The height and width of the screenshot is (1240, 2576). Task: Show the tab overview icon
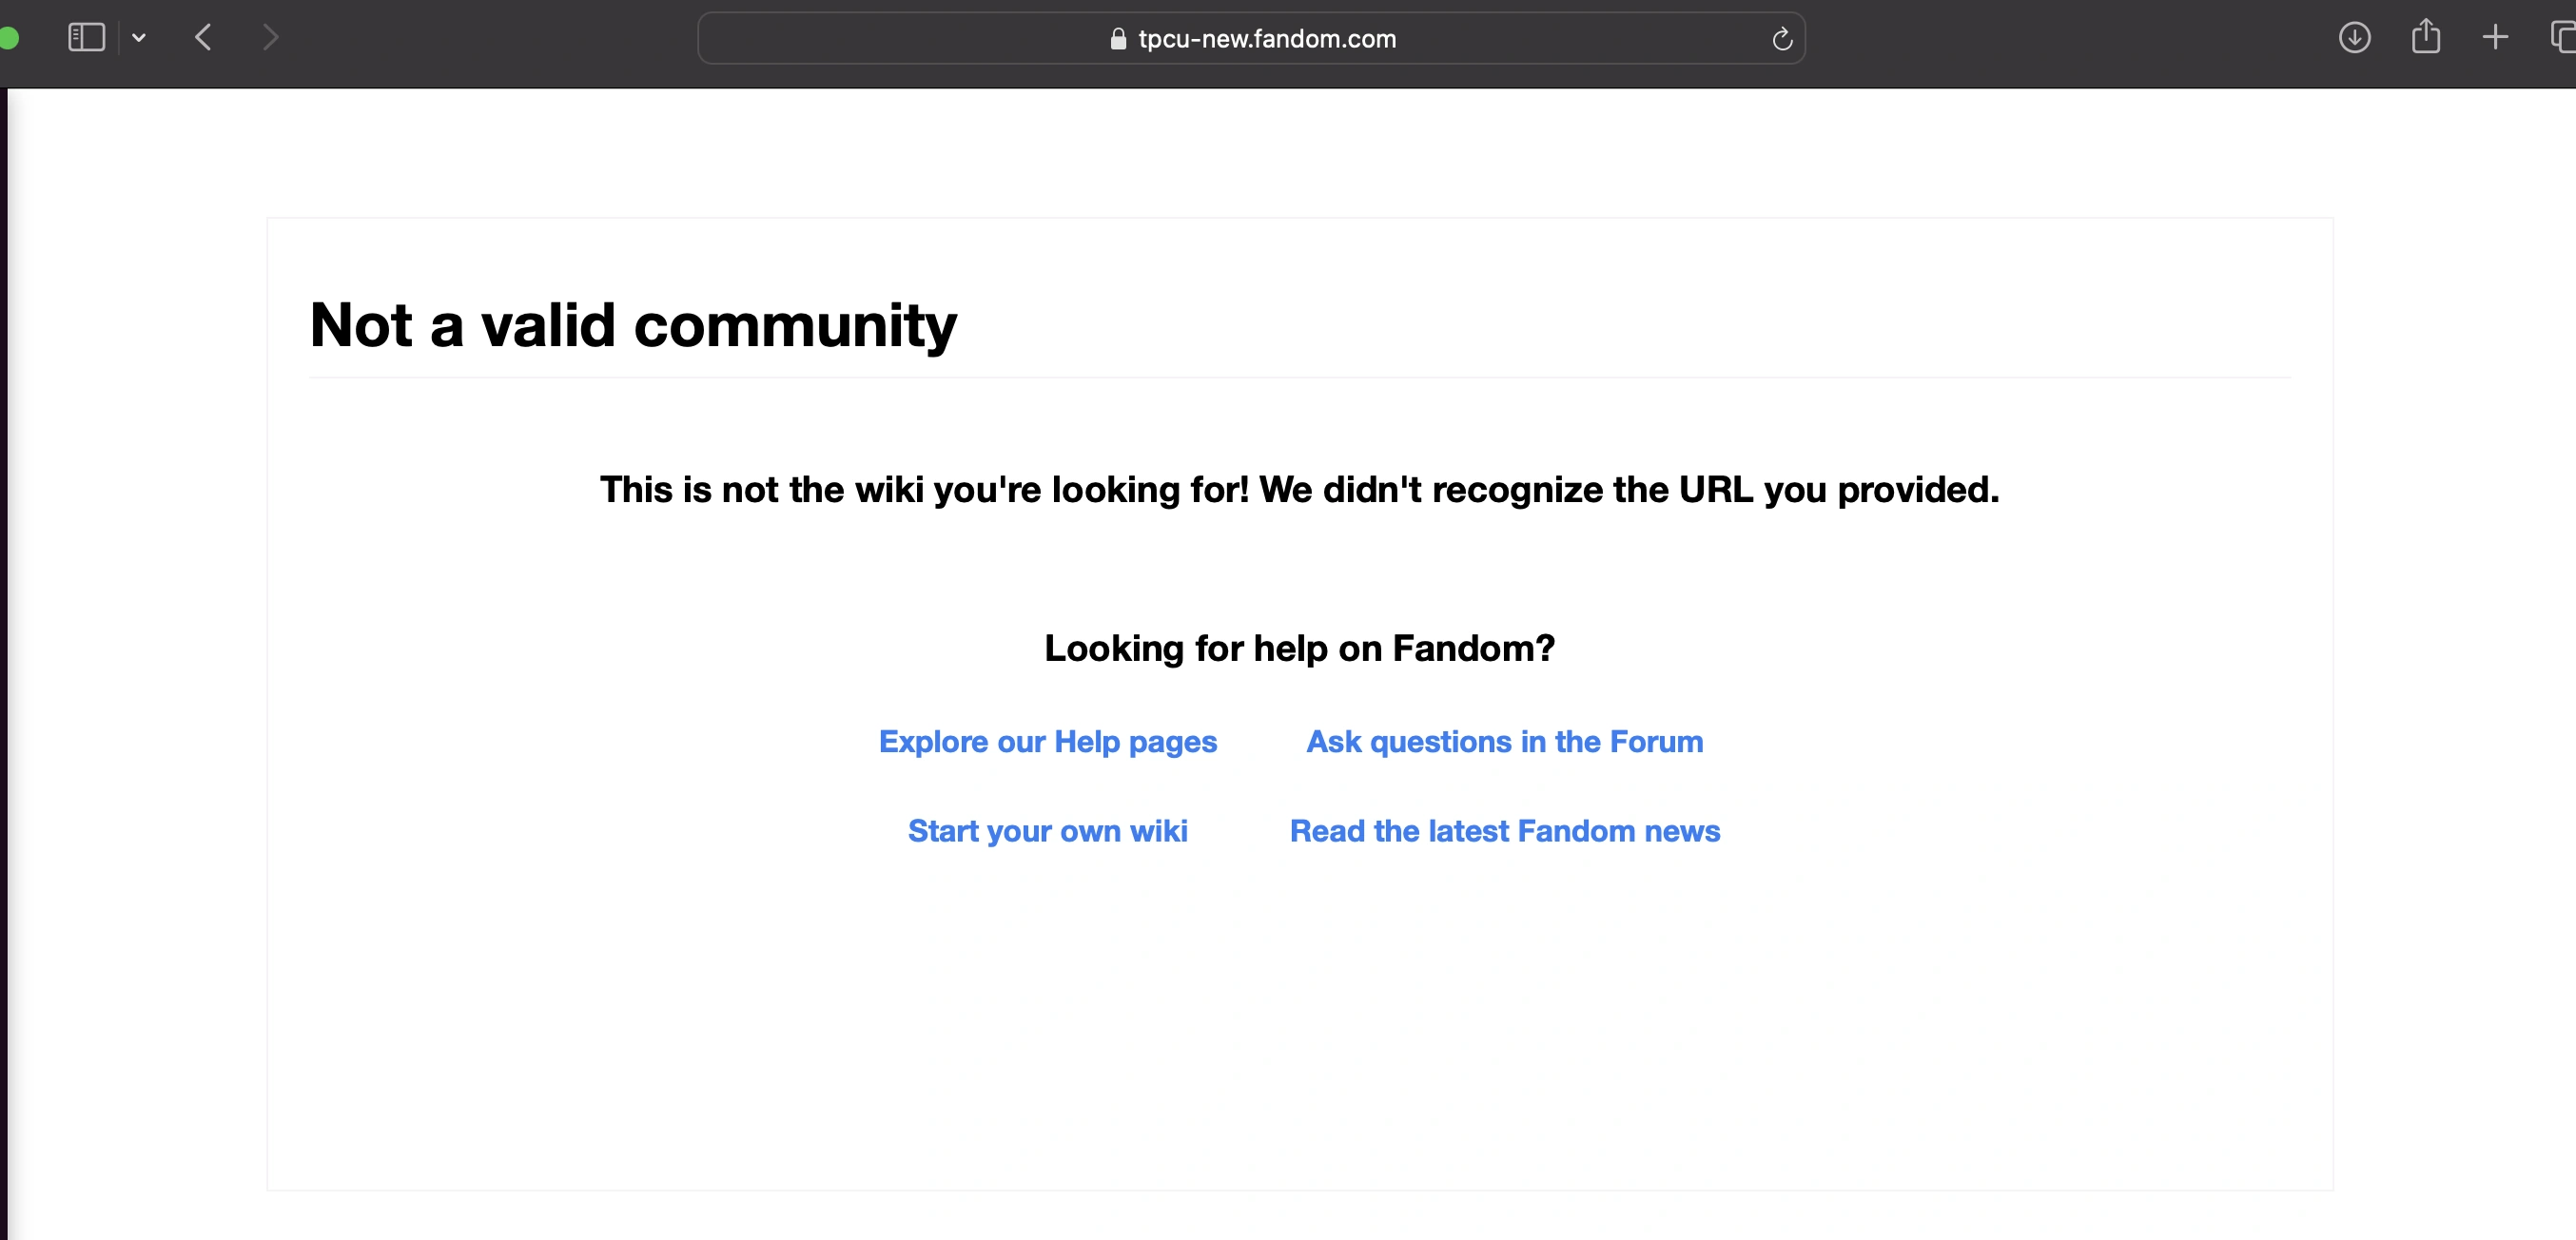click(2562, 38)
